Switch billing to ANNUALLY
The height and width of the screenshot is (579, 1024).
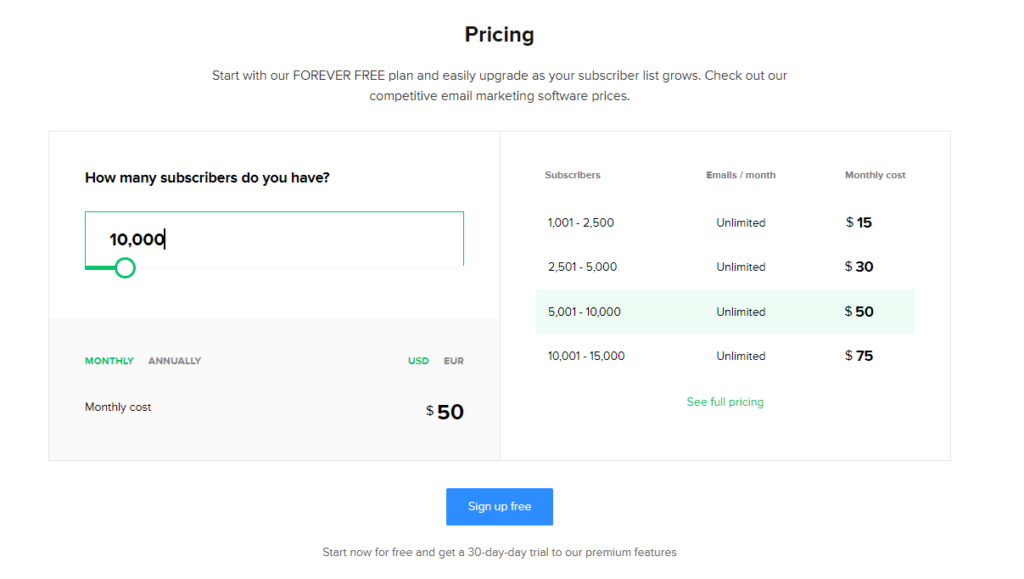coord(174,361)
